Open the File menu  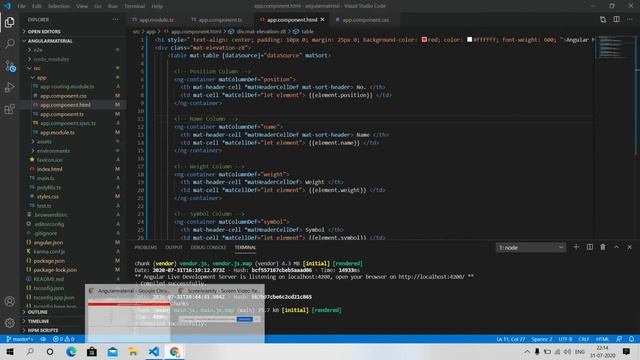pyautogui.click(x=22, y=6)
